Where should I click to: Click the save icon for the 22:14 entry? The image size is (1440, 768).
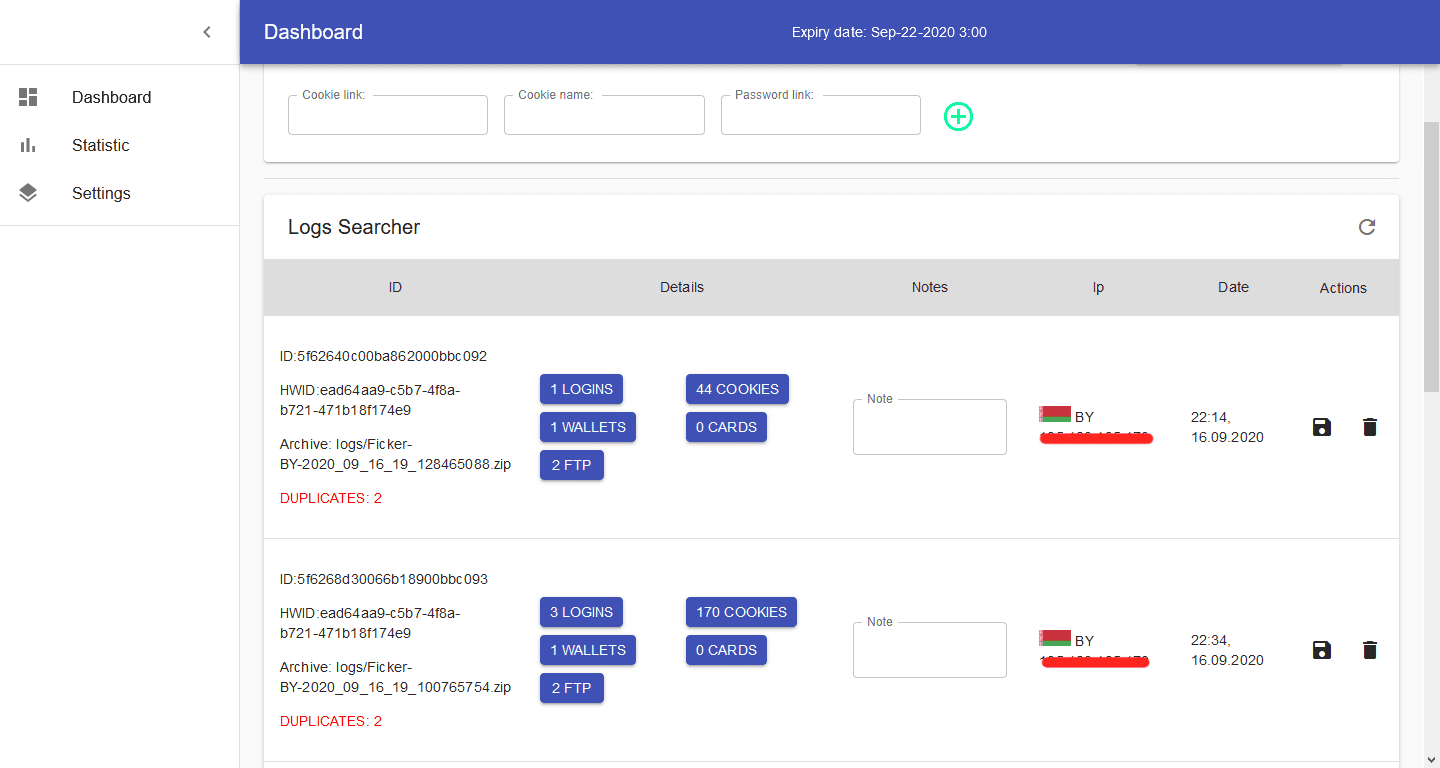1322,427
